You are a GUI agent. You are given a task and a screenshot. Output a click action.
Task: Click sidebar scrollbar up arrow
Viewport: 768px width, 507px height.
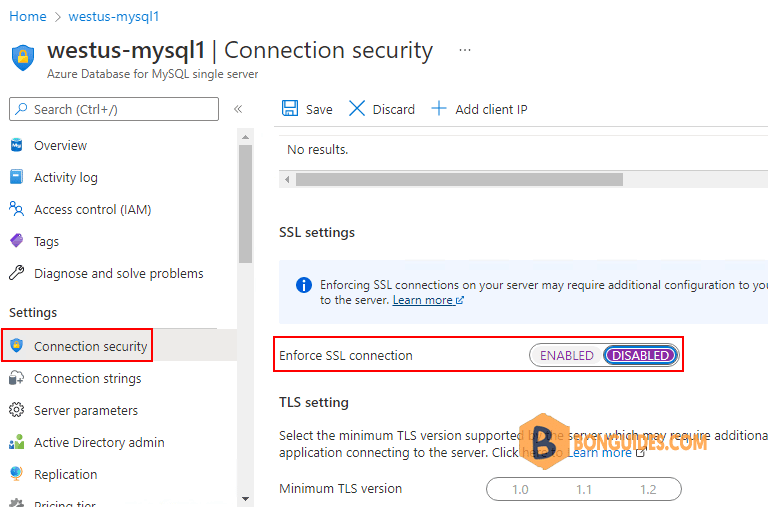click(x=245, y=137)
